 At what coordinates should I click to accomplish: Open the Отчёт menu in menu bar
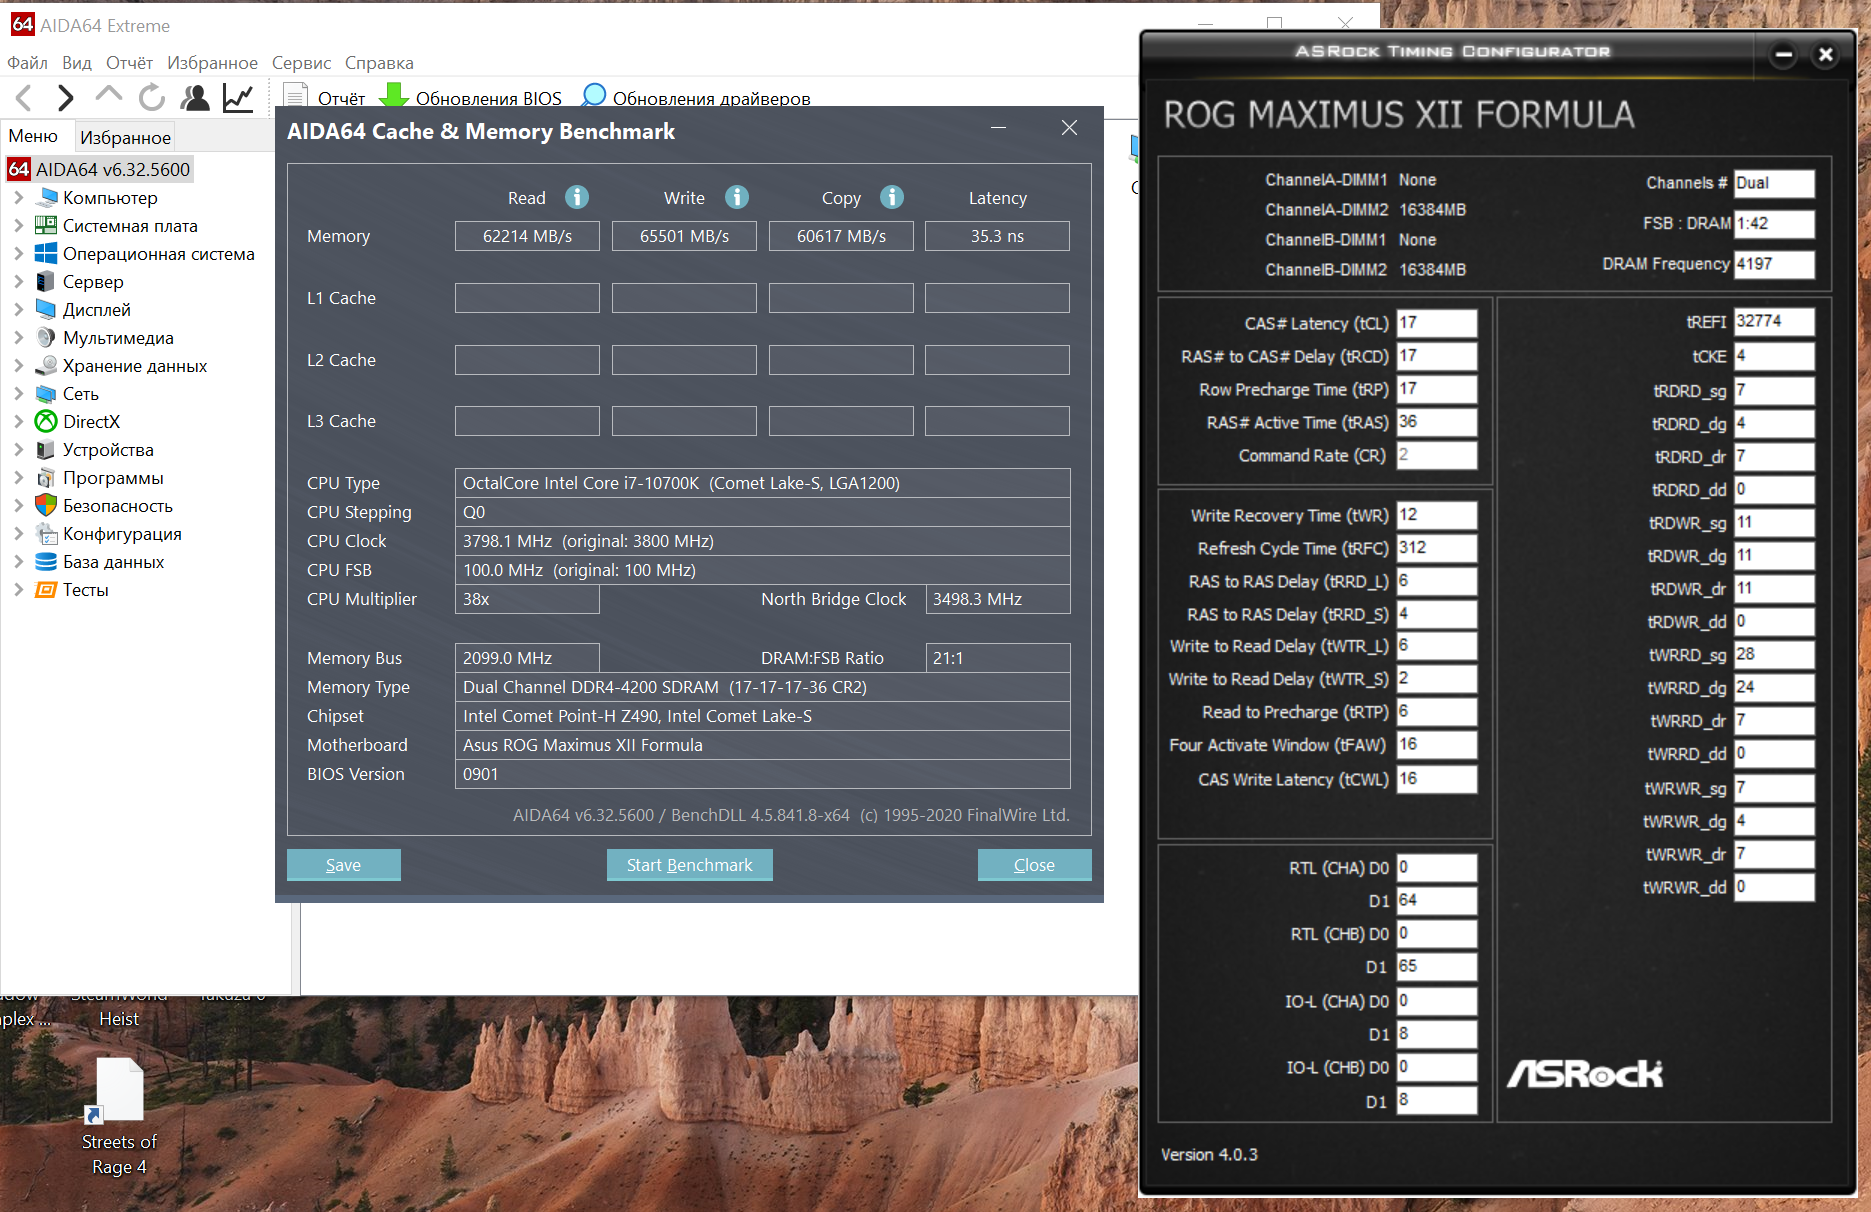(130, 63)
